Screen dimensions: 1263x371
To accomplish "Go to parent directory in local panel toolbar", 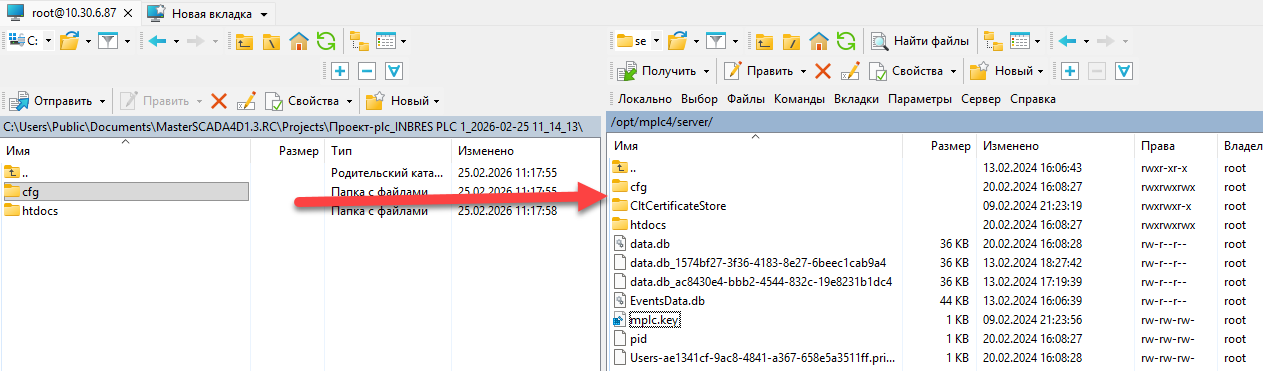I will coord(245,41).
